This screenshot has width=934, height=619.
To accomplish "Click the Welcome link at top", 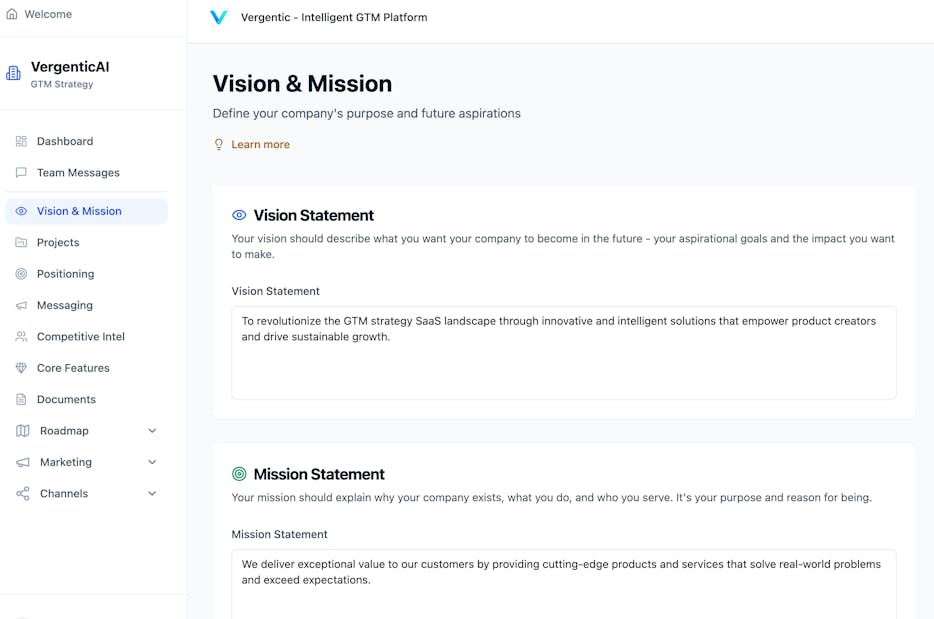I will click(48, 14).
